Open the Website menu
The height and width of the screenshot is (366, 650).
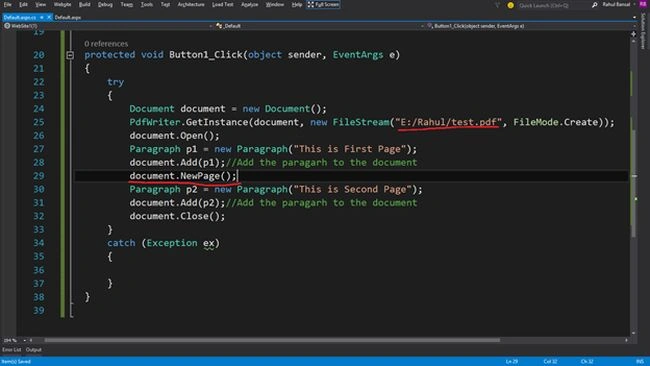(x=62, y=5)
